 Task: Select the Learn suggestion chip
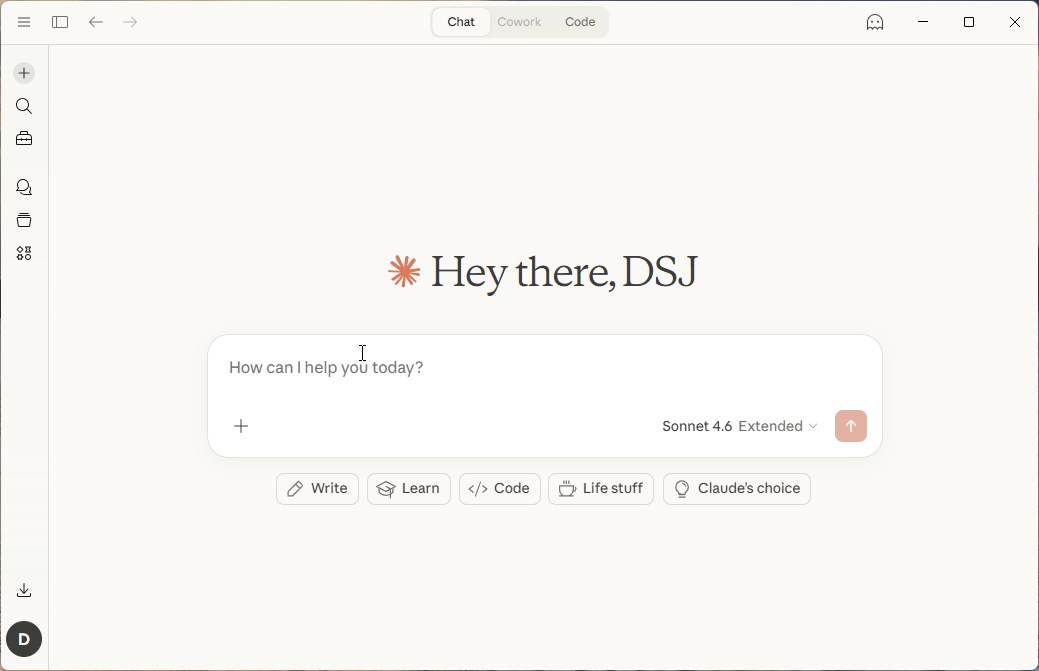coord(409,489)
